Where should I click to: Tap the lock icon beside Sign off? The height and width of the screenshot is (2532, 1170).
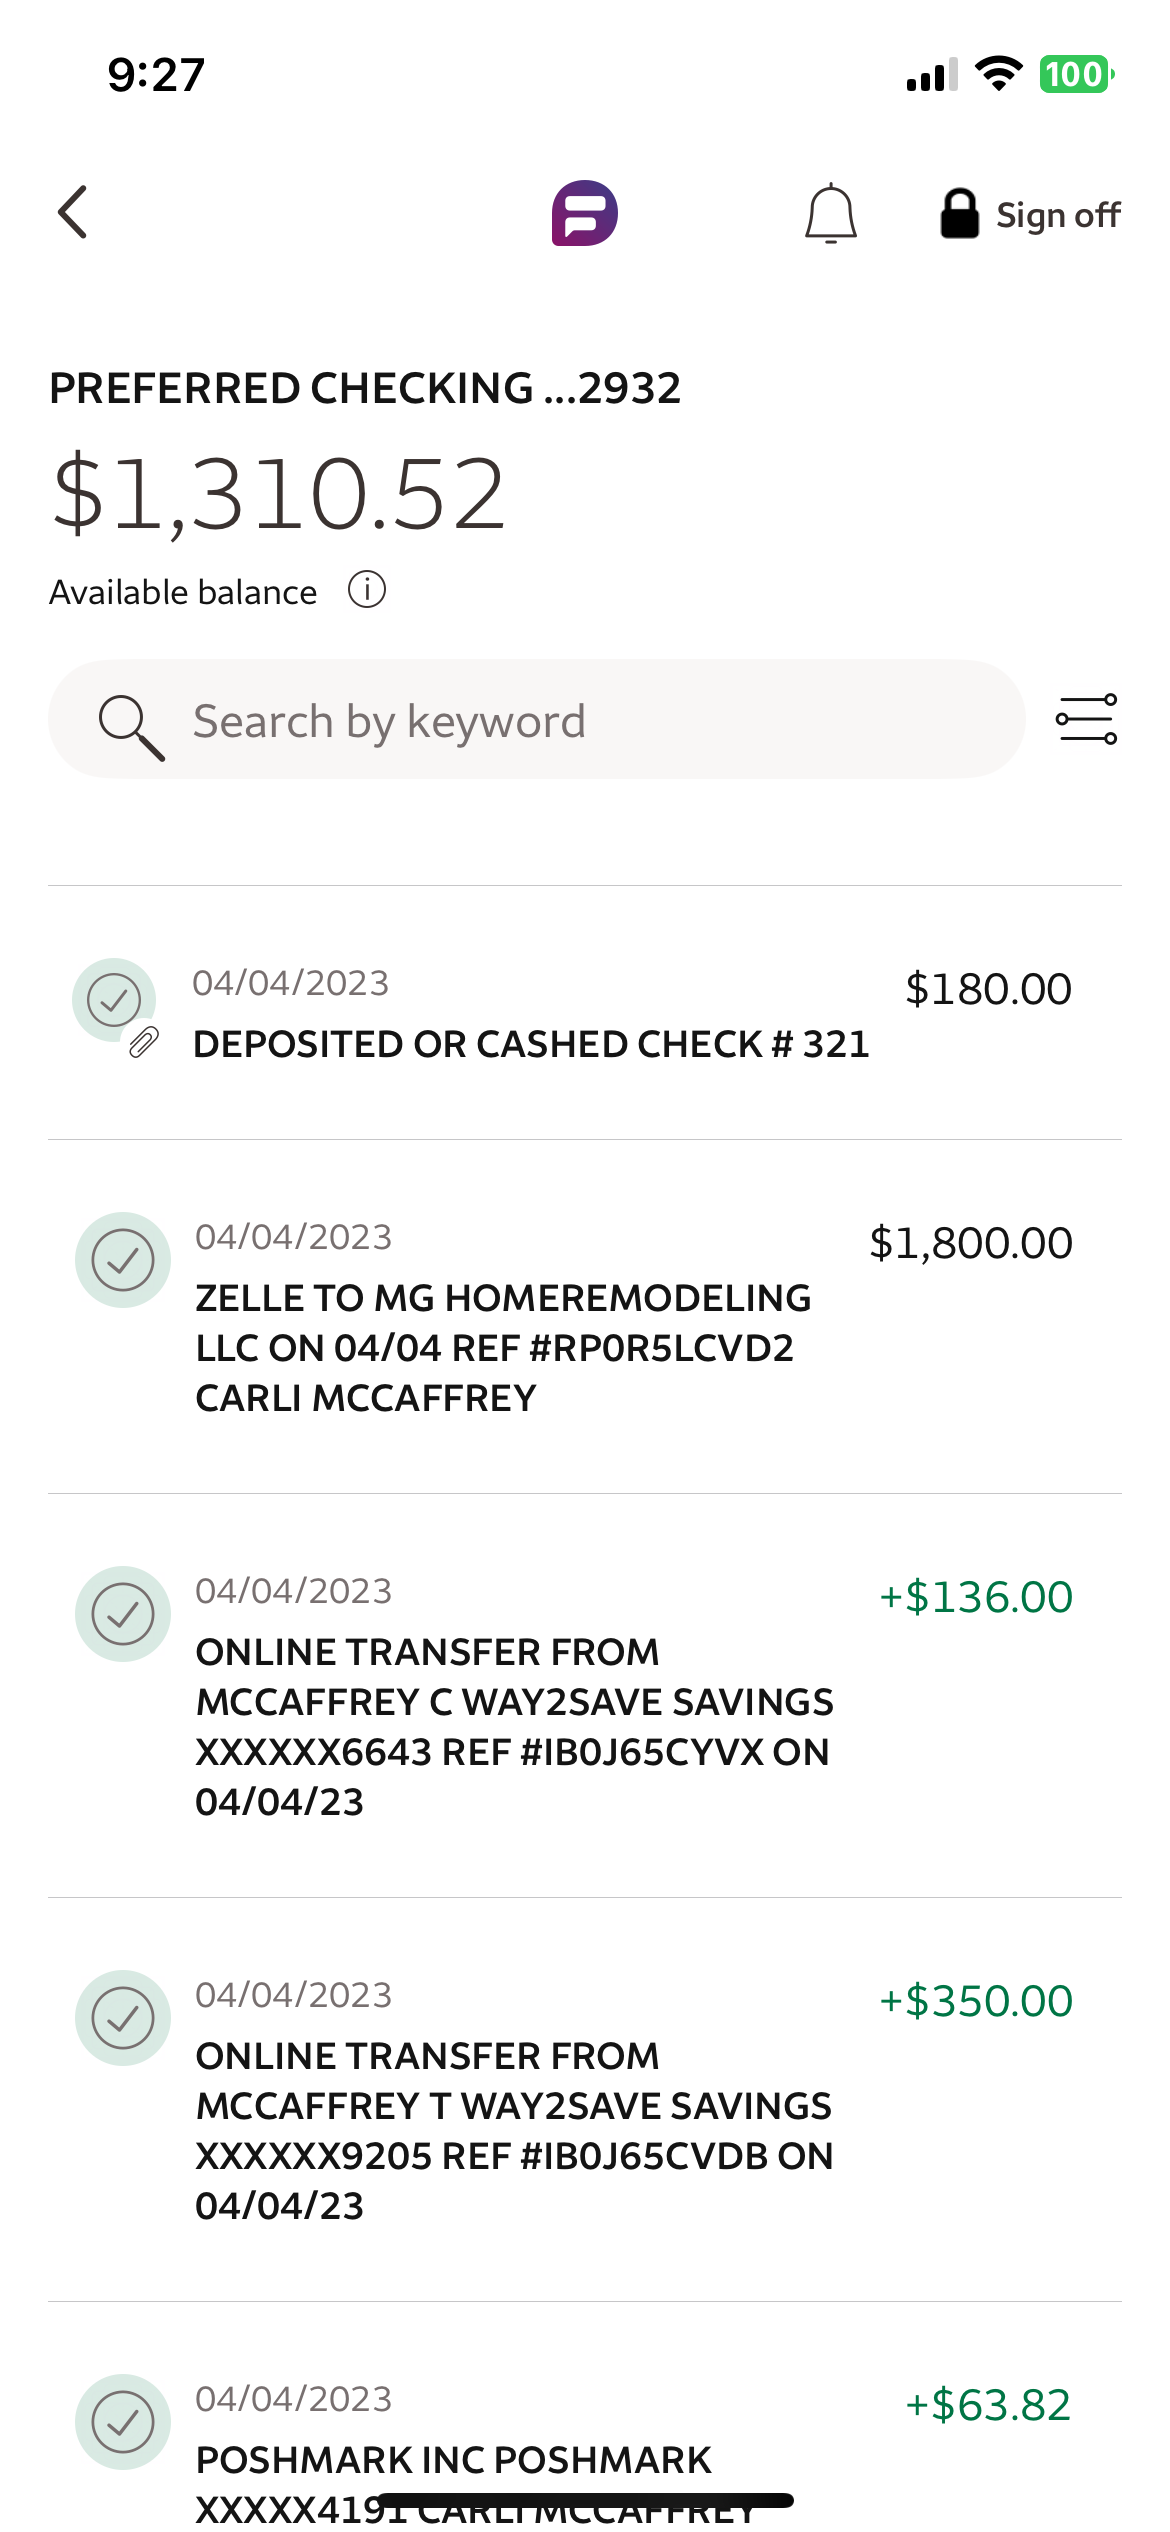(959, 213)
